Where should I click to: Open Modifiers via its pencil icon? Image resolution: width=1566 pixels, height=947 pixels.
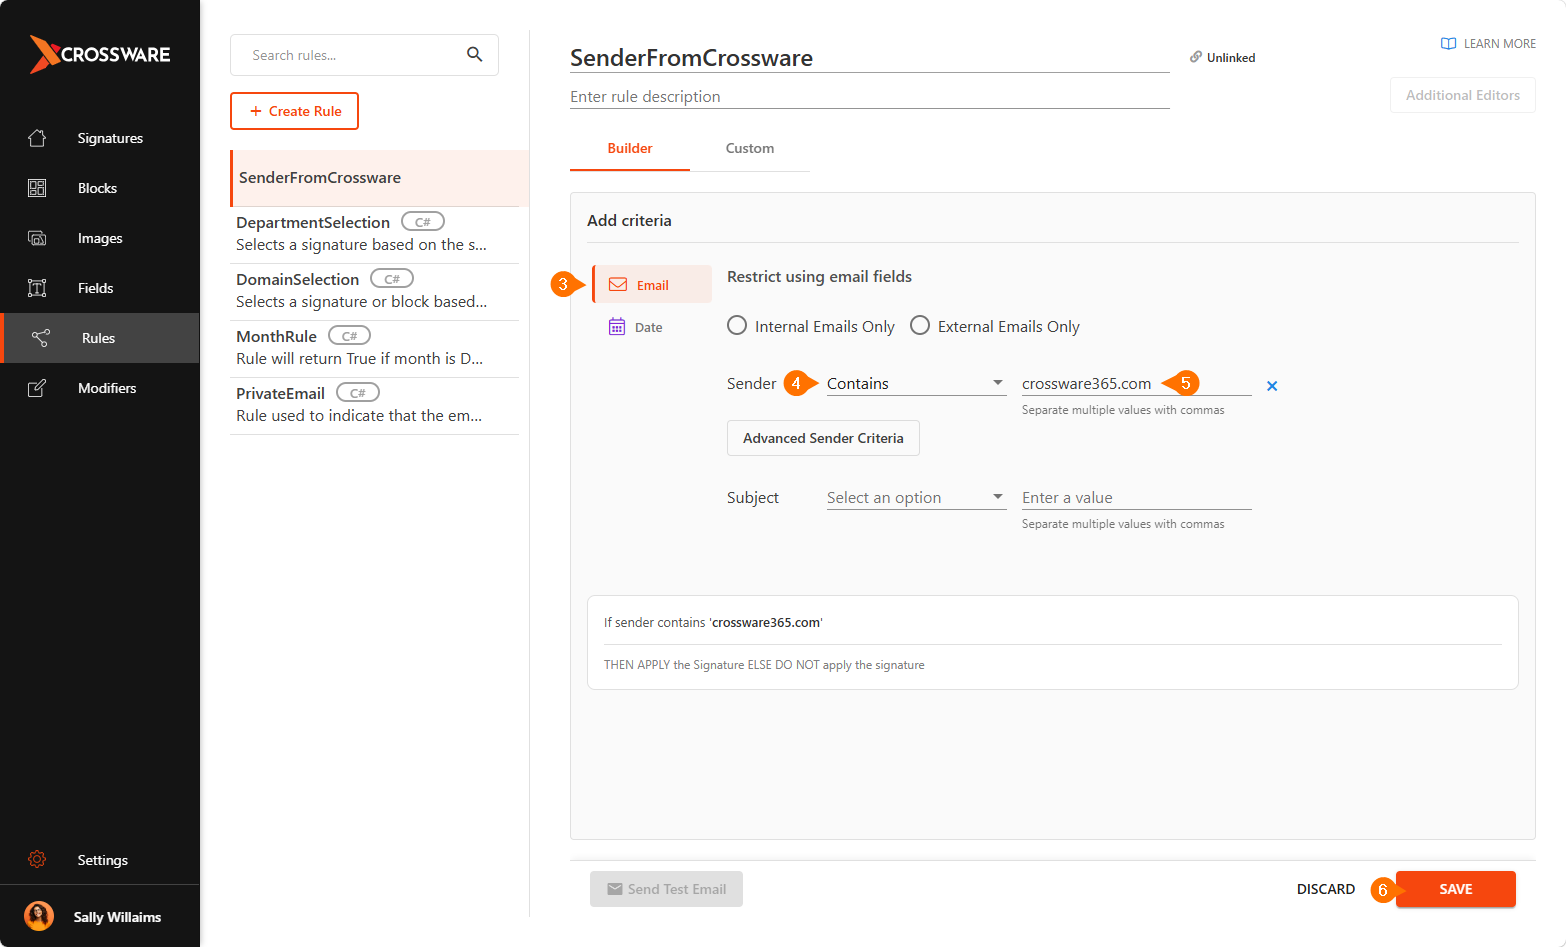pos(37,388)
